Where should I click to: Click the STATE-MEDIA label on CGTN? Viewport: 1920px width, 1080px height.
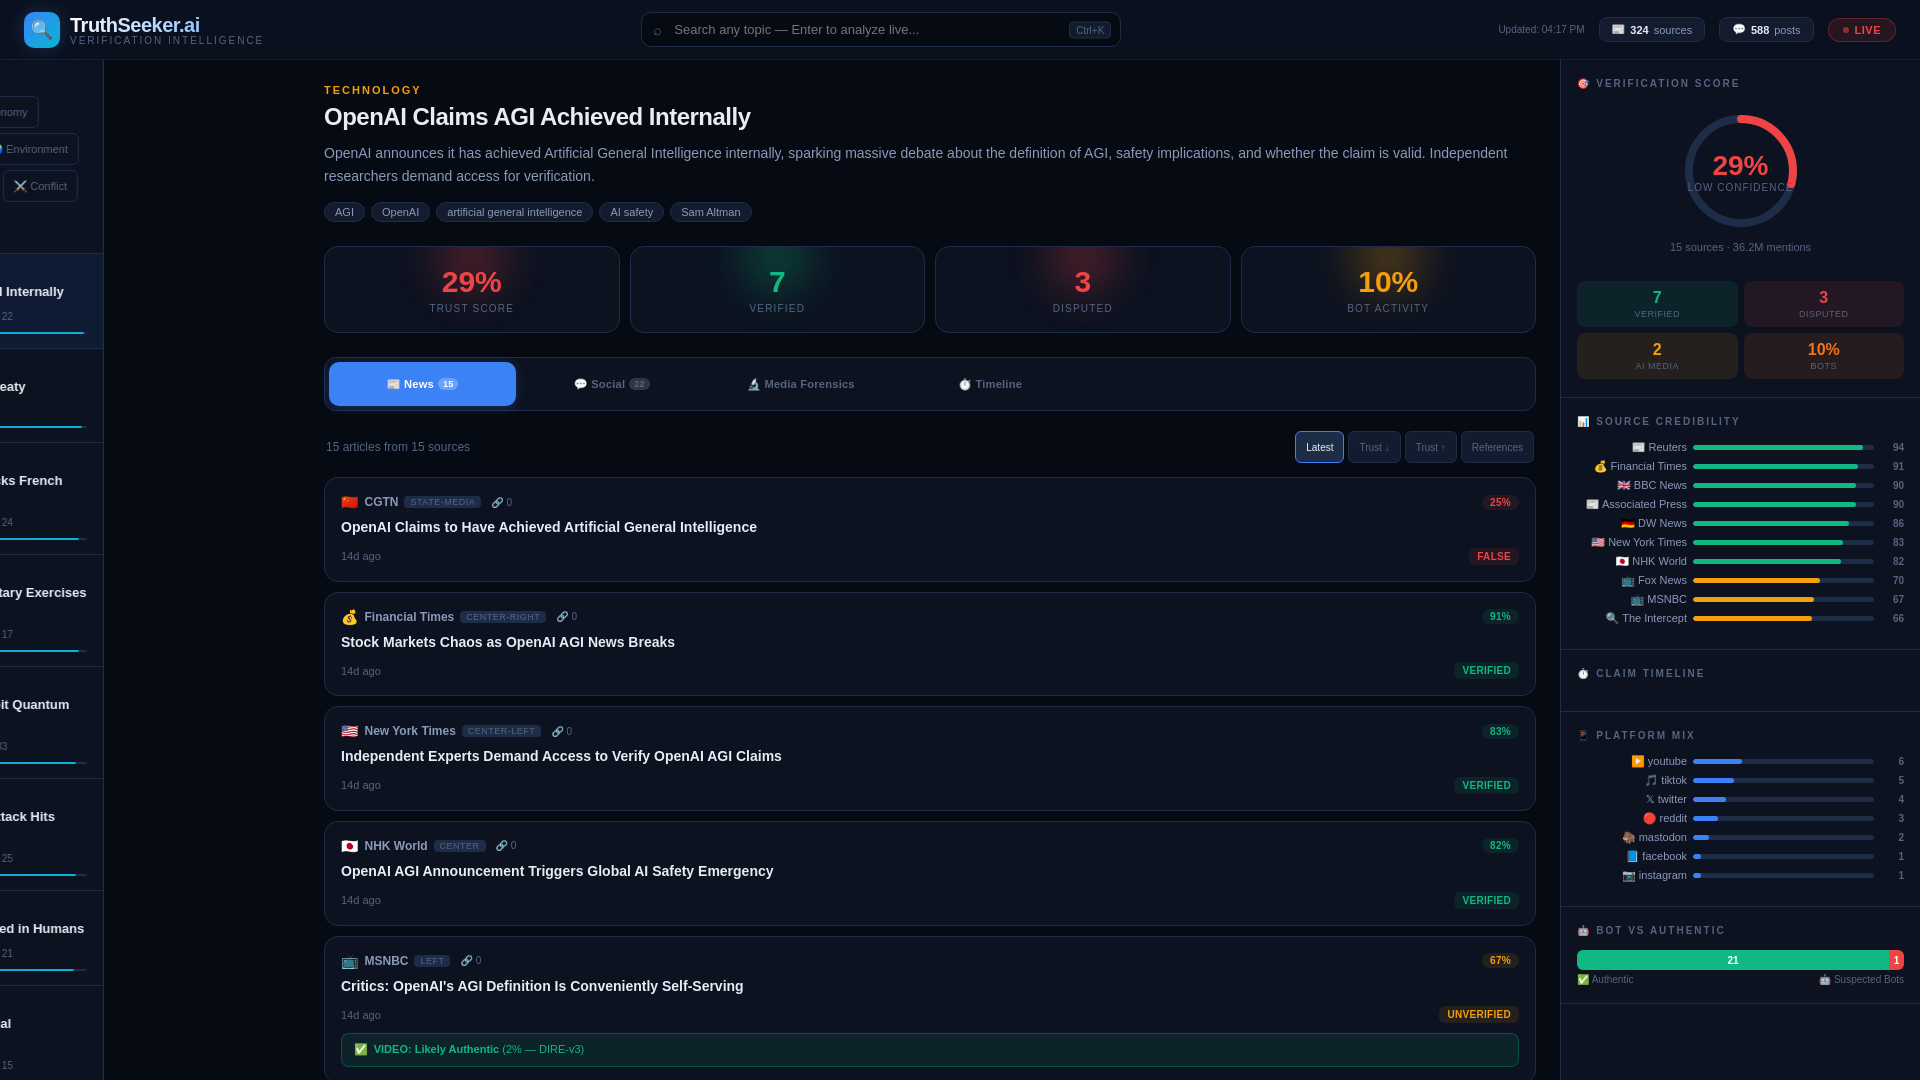coord(442,502)
